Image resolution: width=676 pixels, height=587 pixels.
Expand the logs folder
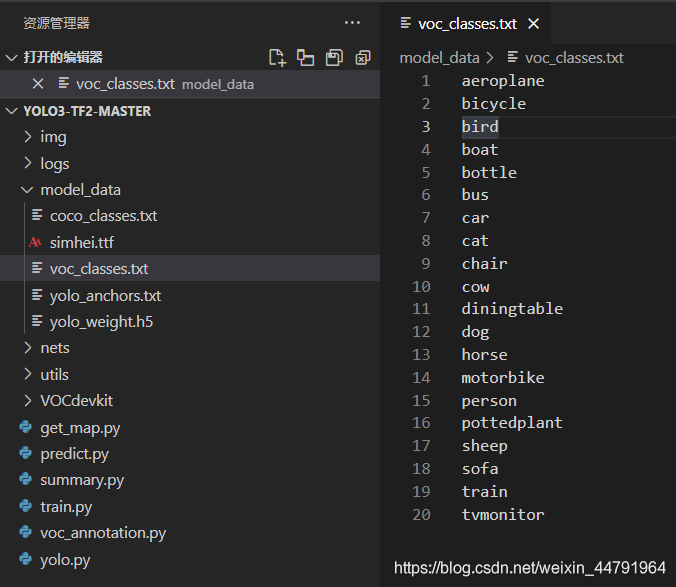tap(28, 163)
